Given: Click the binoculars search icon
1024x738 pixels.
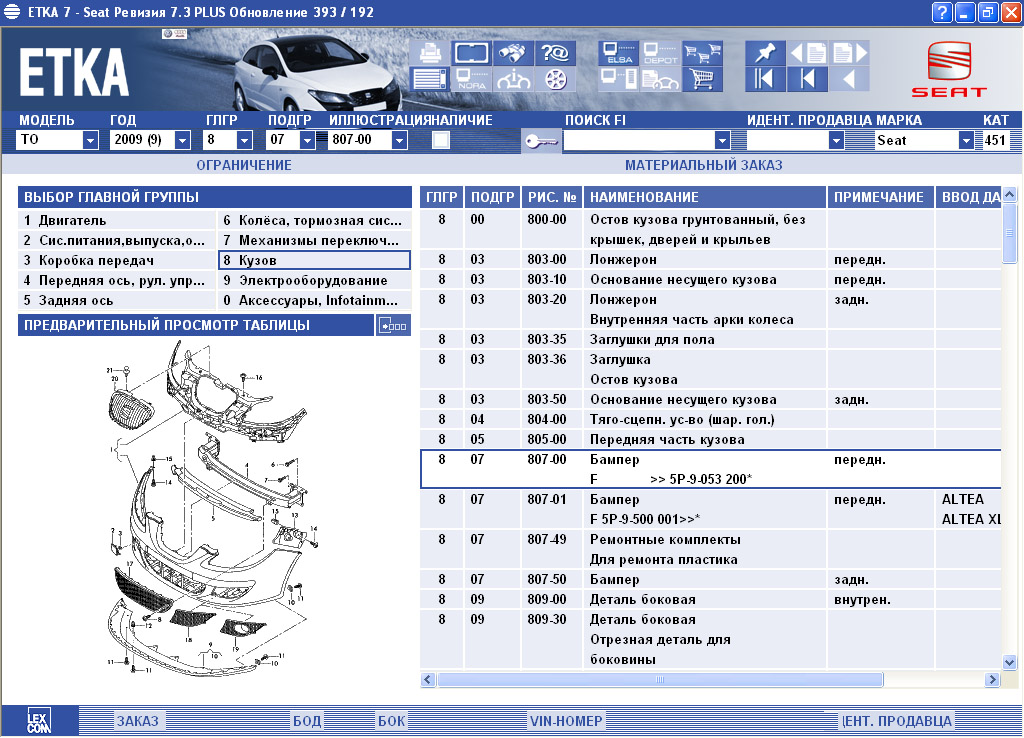Looking at the screenshot, I should coord(513,52).
